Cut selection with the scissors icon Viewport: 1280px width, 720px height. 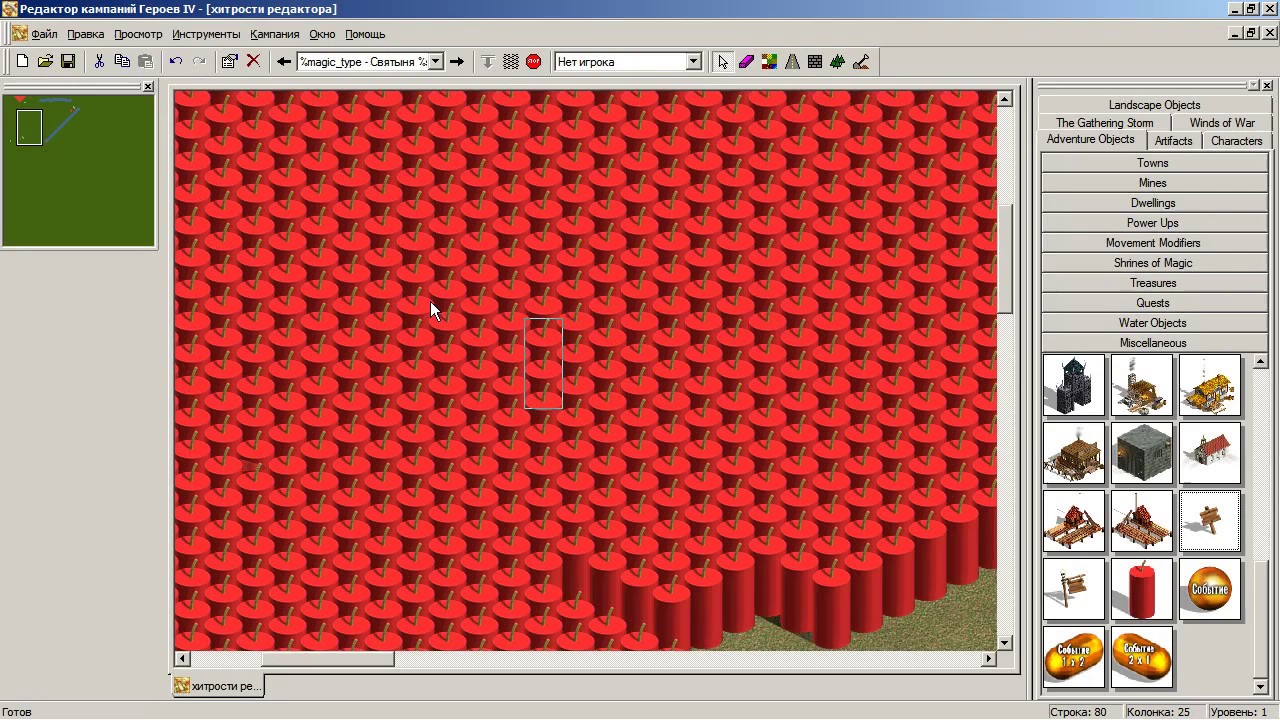click(x=99, y=62)
